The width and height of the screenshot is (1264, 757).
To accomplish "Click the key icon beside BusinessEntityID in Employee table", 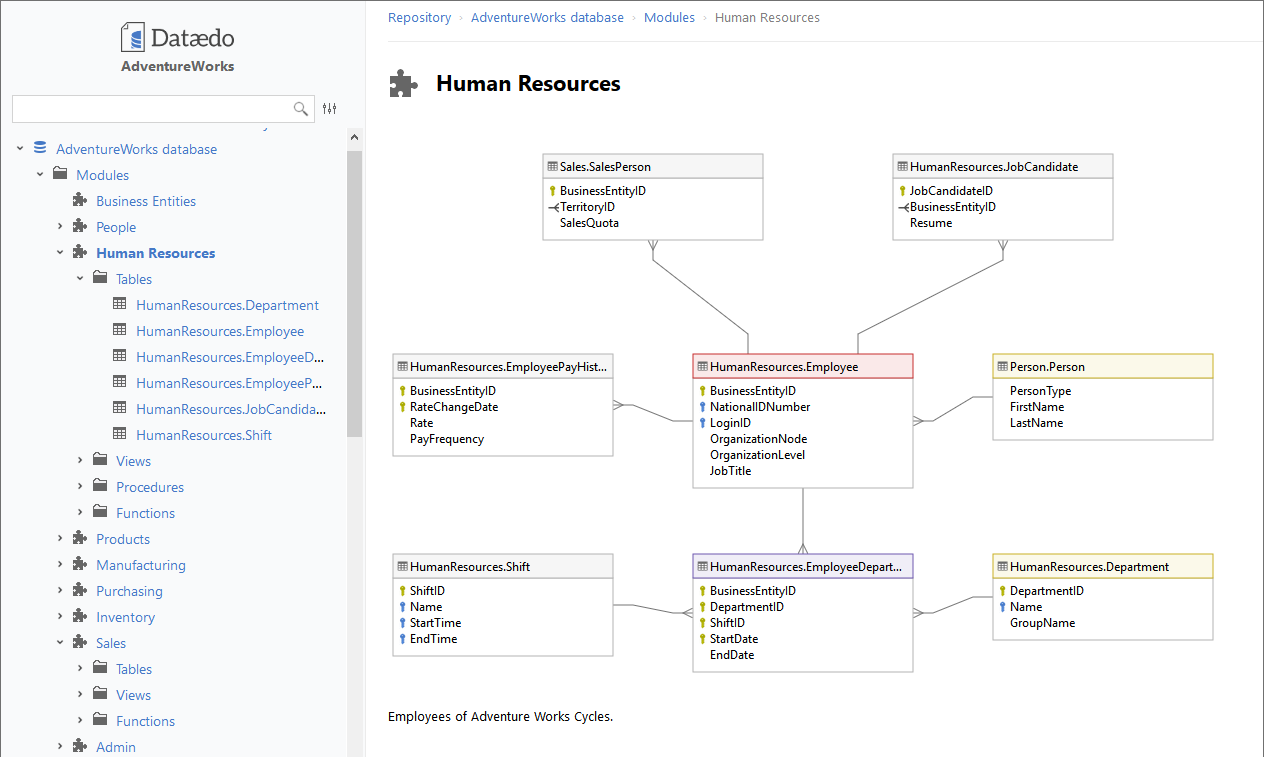I will tap(703, 390).
